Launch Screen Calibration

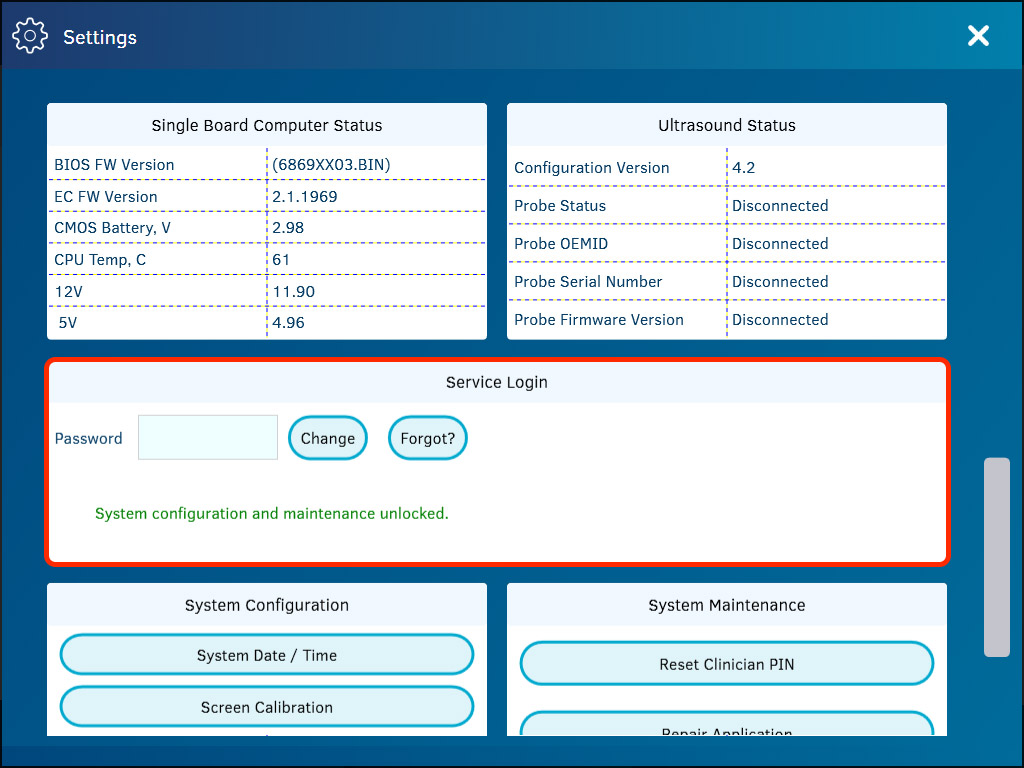[266, 706]
